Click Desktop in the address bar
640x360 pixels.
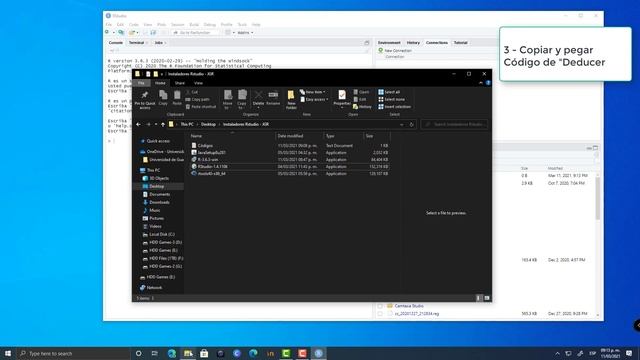[208, 124]
